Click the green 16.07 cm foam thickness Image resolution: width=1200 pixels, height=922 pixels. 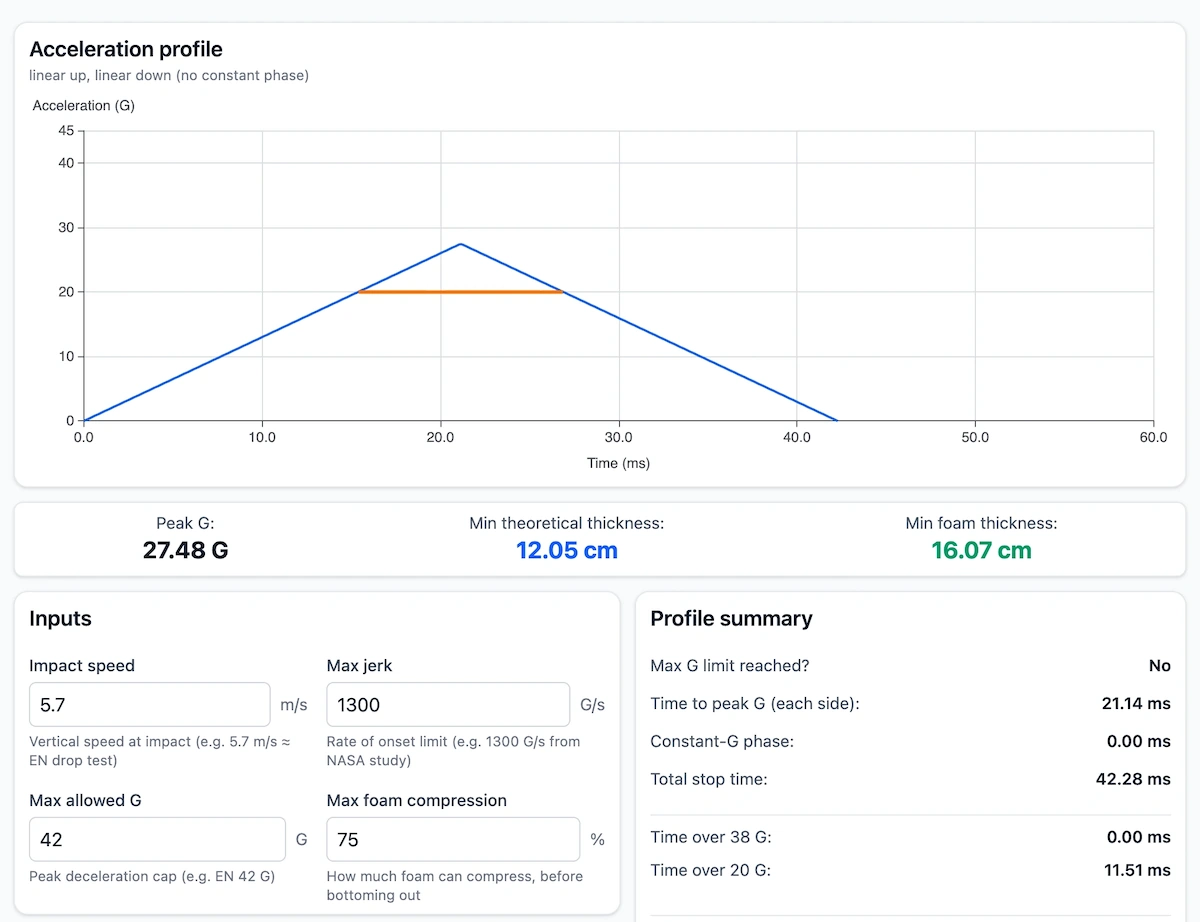pos(981,550)
